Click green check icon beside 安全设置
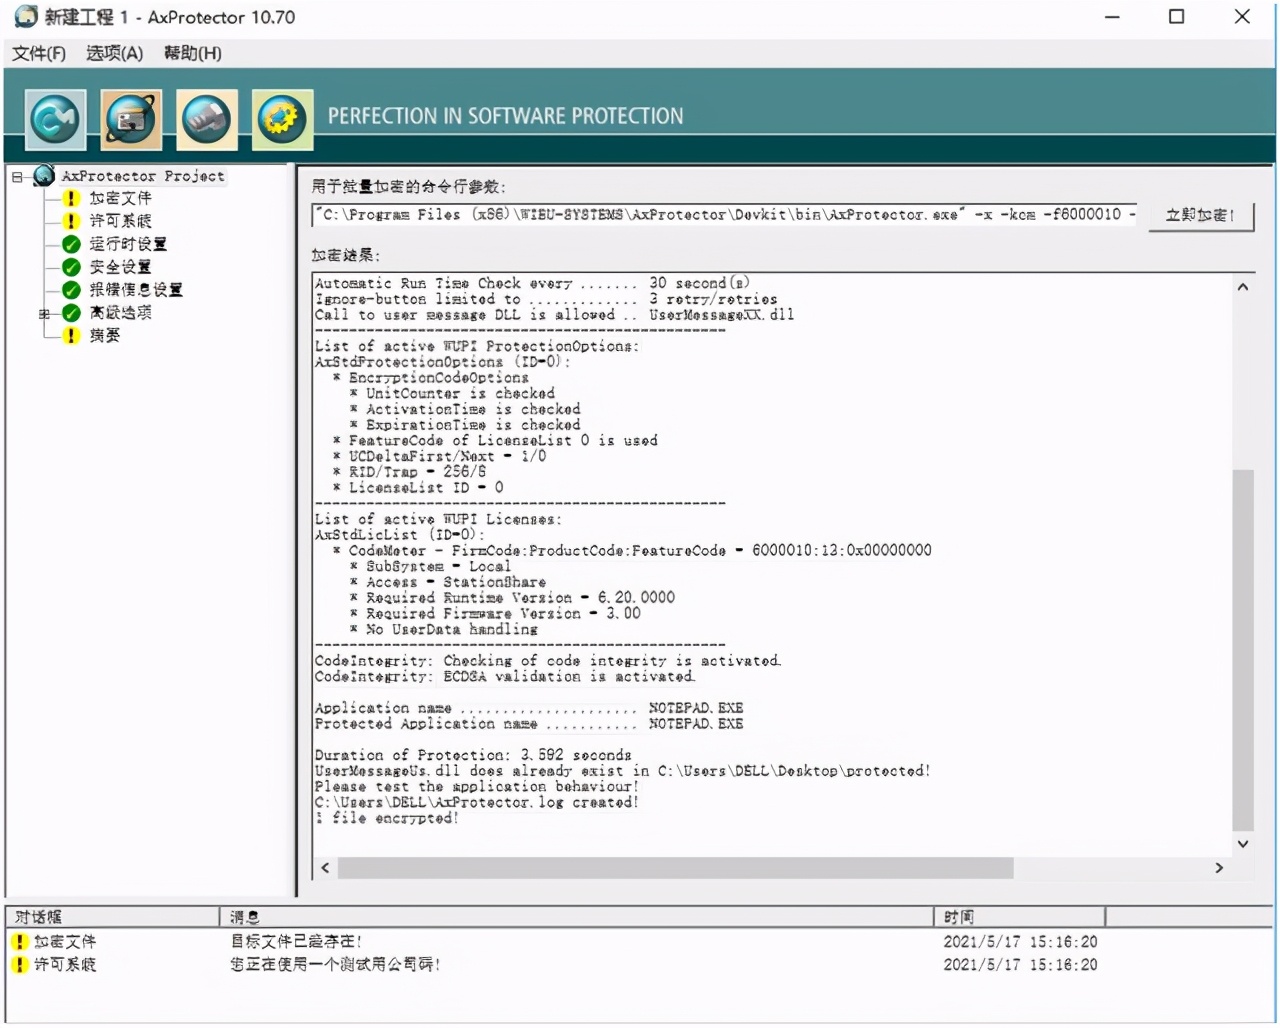1280x1028 pixels. coord(71,267)
